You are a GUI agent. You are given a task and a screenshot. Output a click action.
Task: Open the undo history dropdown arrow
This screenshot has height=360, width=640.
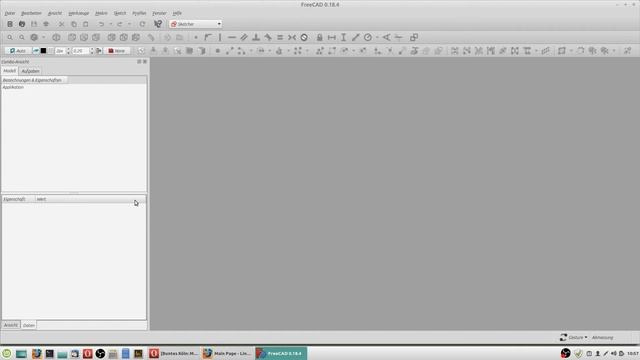[x=111, y=24]
